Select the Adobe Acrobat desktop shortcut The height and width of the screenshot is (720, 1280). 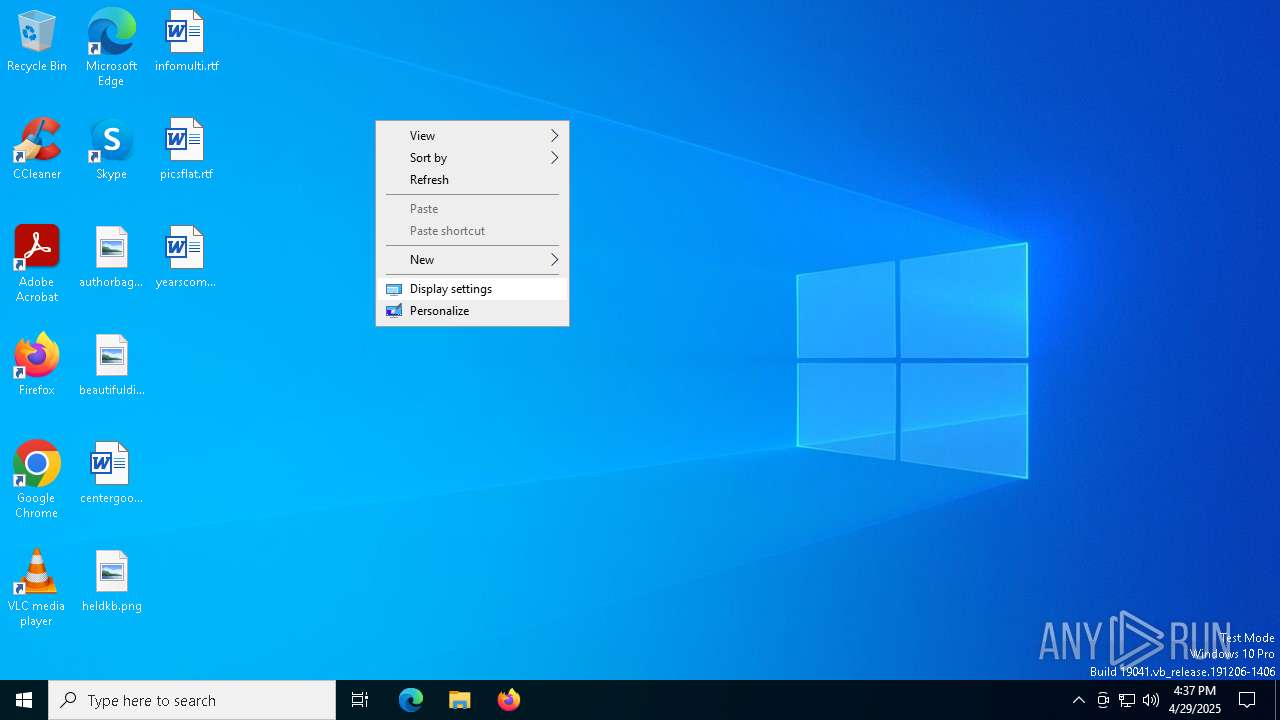(x=37, y=264)
